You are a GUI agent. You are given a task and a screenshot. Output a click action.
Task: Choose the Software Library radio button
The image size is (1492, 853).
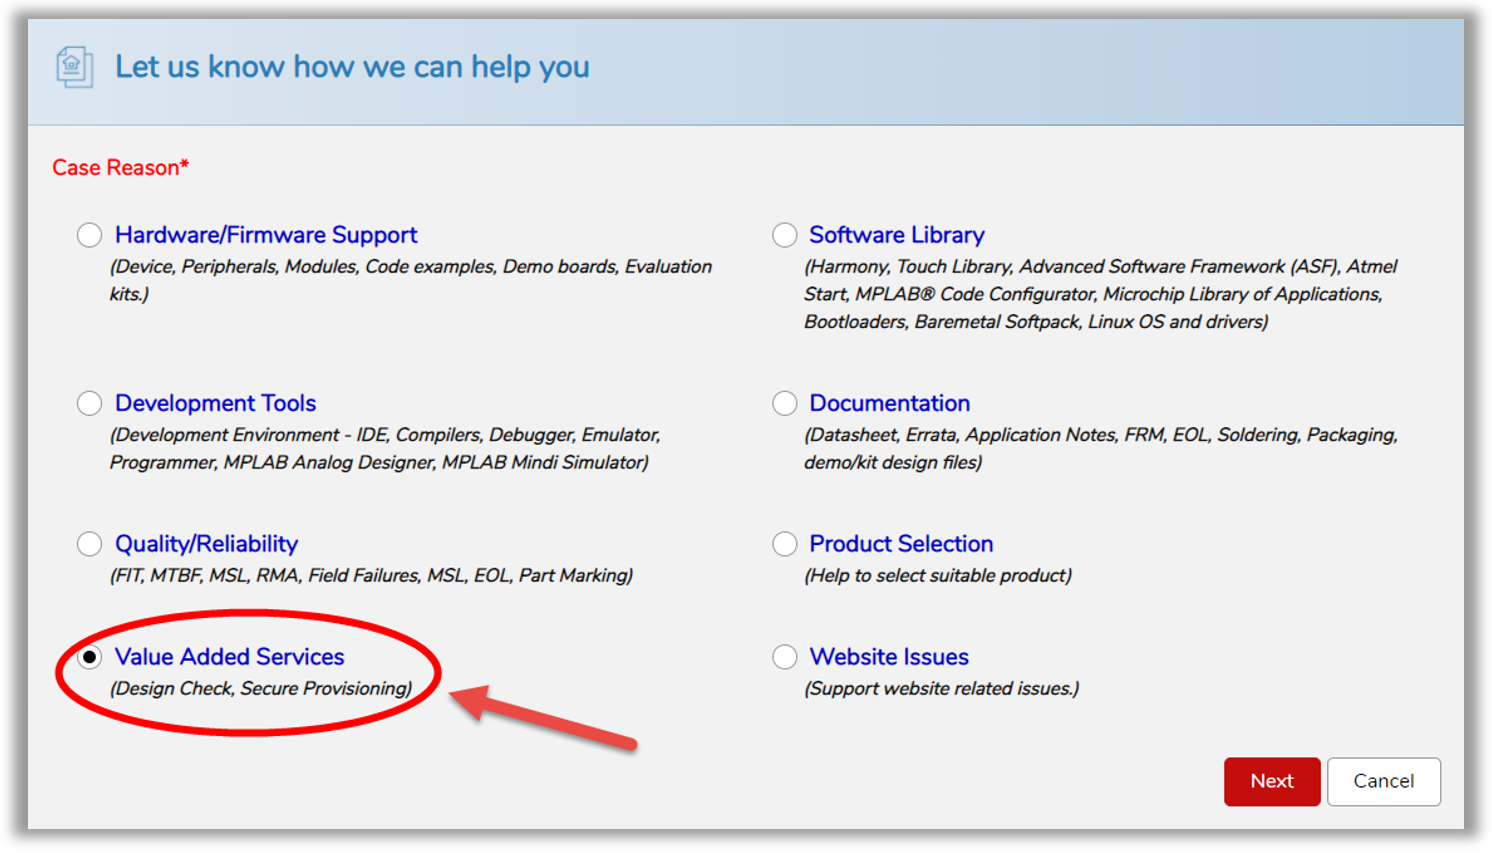pyautogui.click(x=785, y=235)
